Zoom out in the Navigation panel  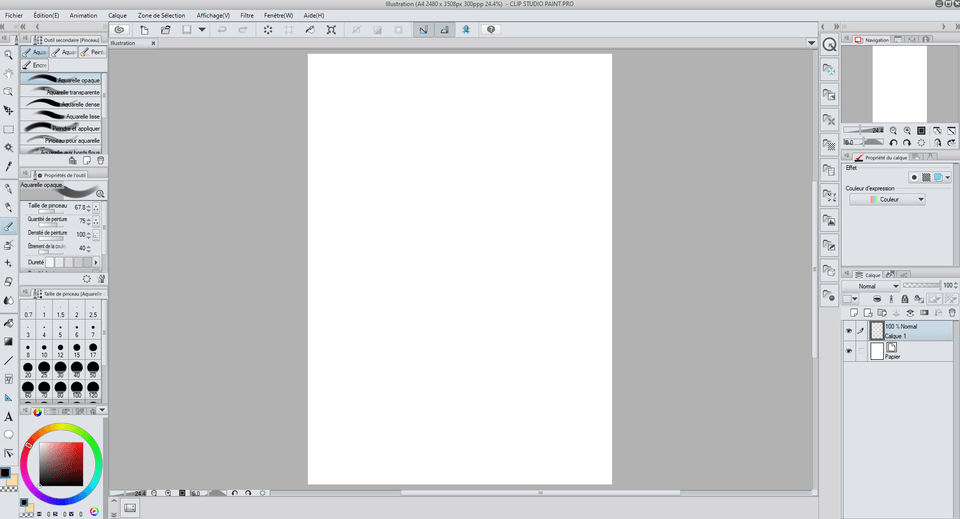coord(893,130)
